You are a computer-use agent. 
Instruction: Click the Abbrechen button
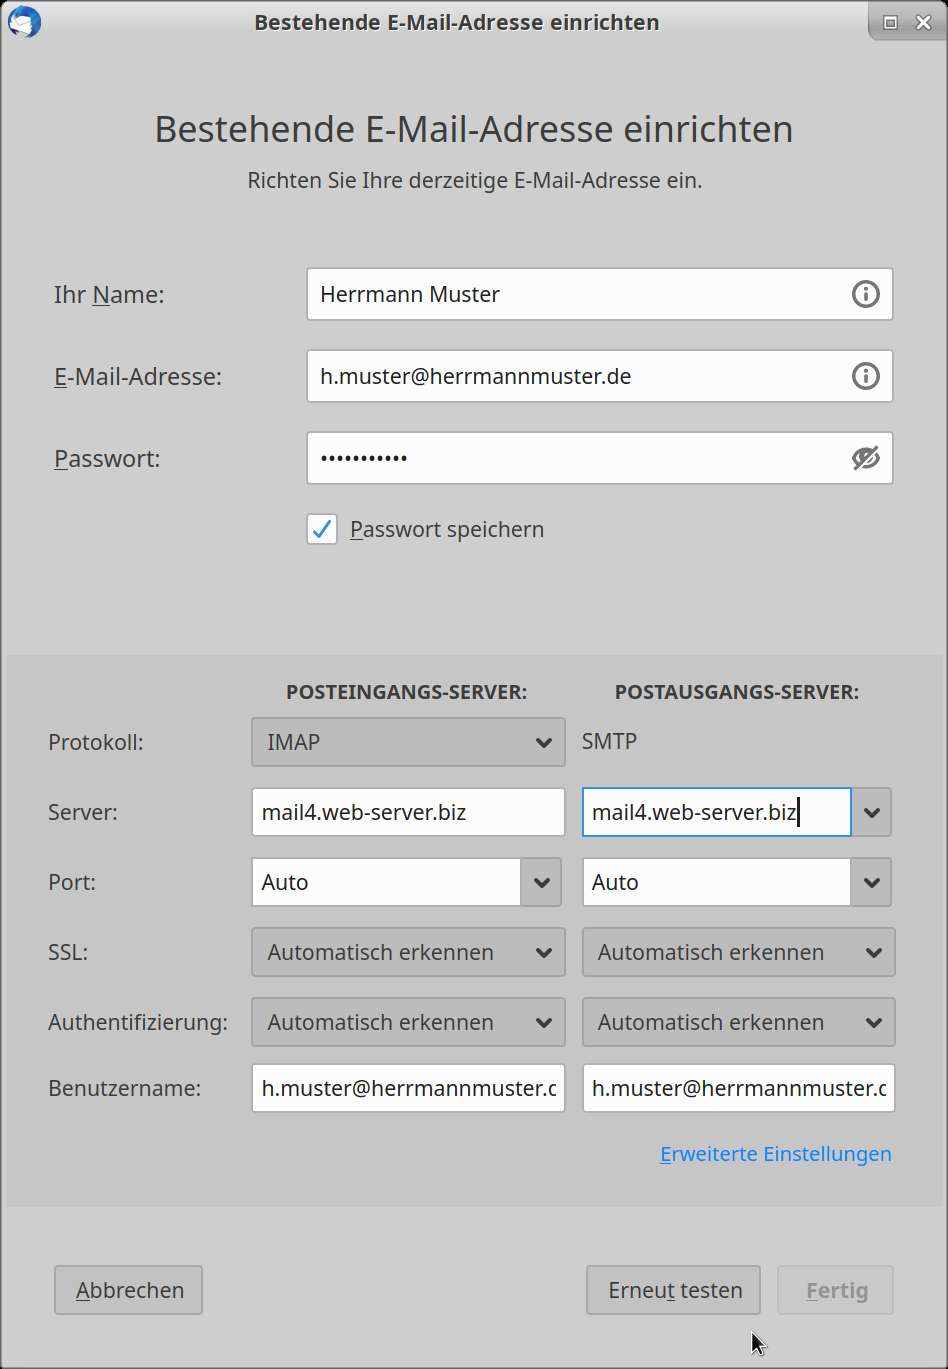[128, 1290]
